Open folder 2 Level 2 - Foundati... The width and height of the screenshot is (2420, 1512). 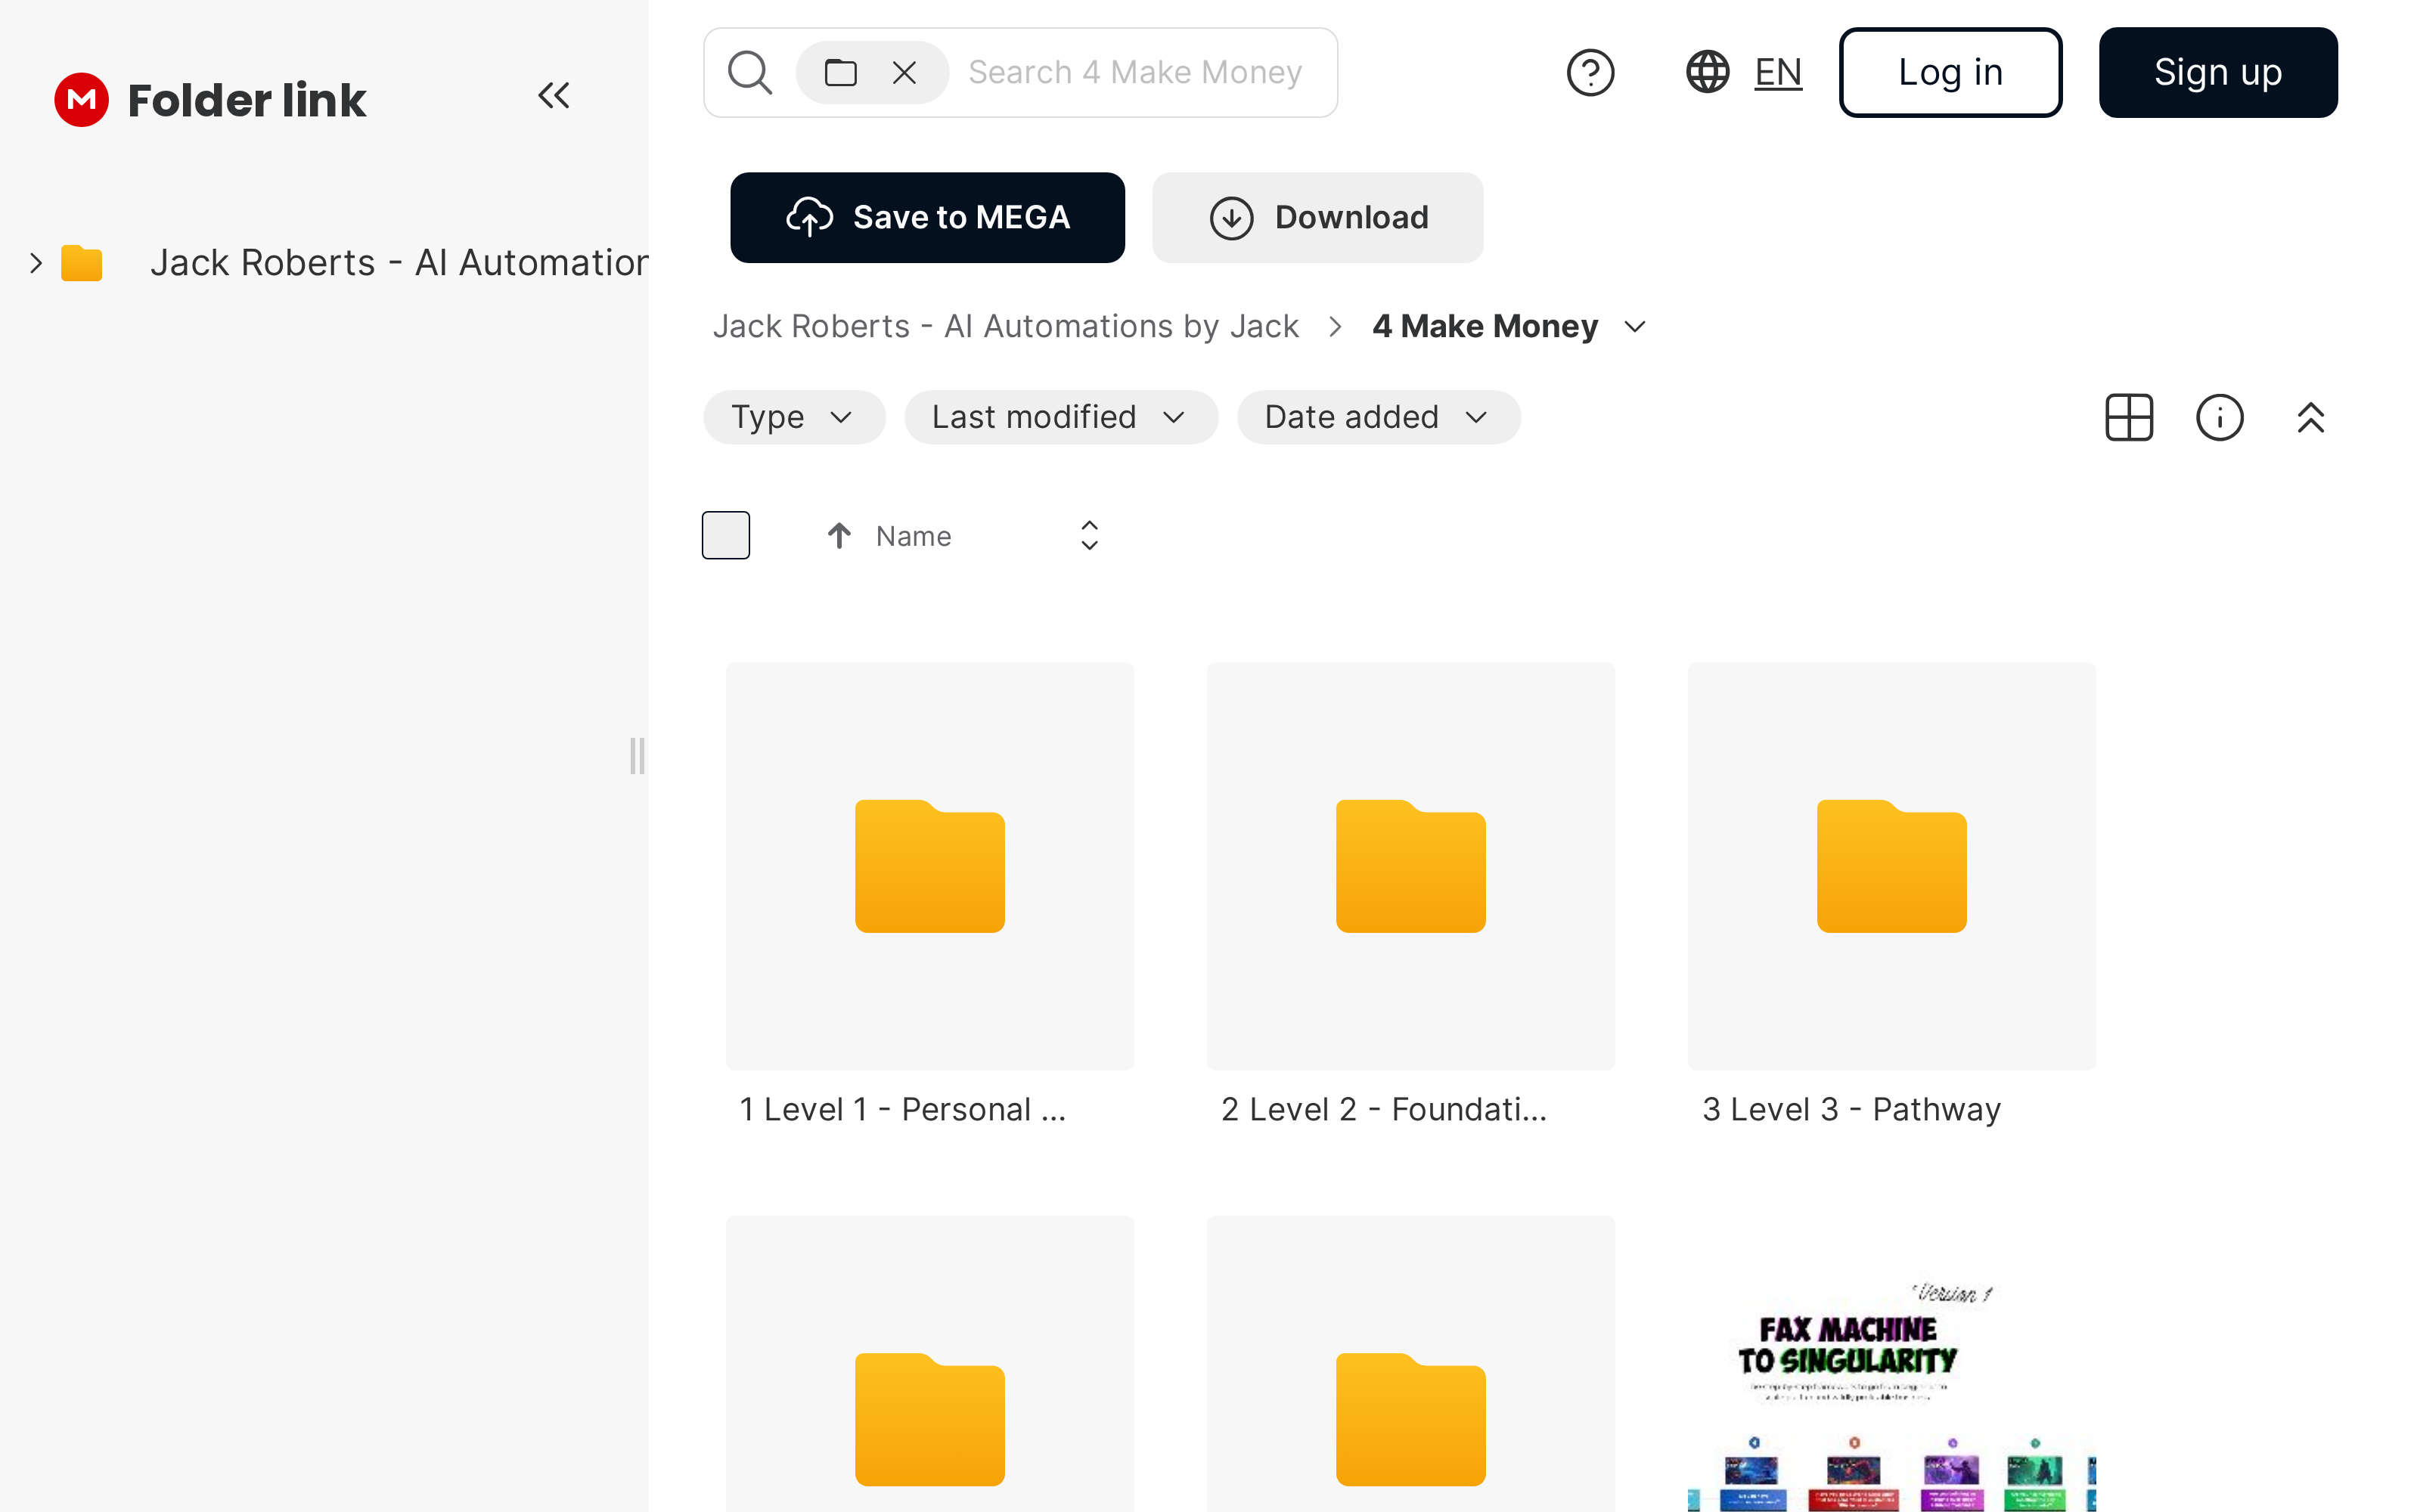tap(1410, 866)
